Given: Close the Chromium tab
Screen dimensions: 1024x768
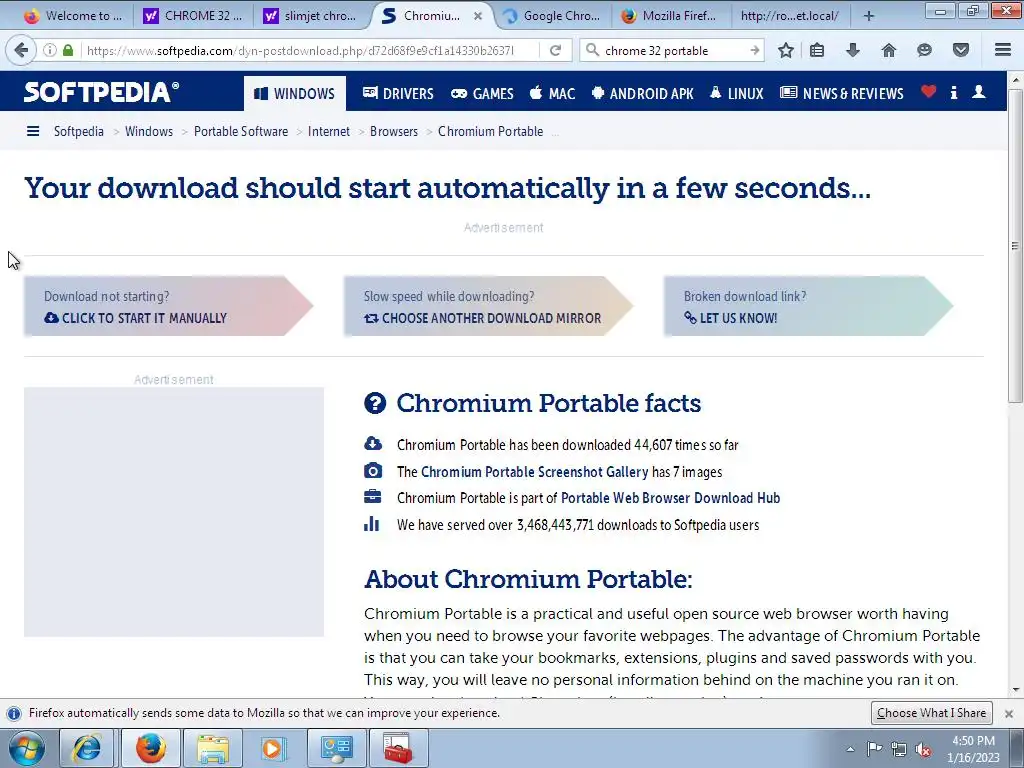Looking at the screenshot, I should pyautogui.click(x=478, y=16).
